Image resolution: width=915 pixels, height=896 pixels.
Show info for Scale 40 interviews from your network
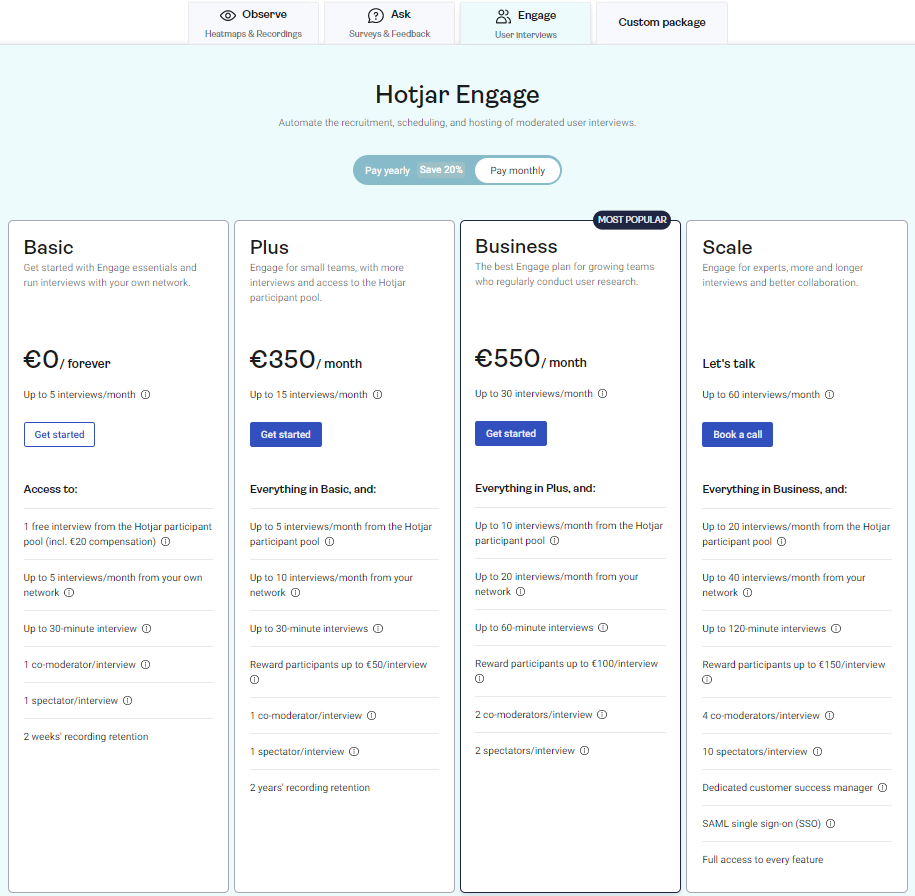tap(748, 592)
